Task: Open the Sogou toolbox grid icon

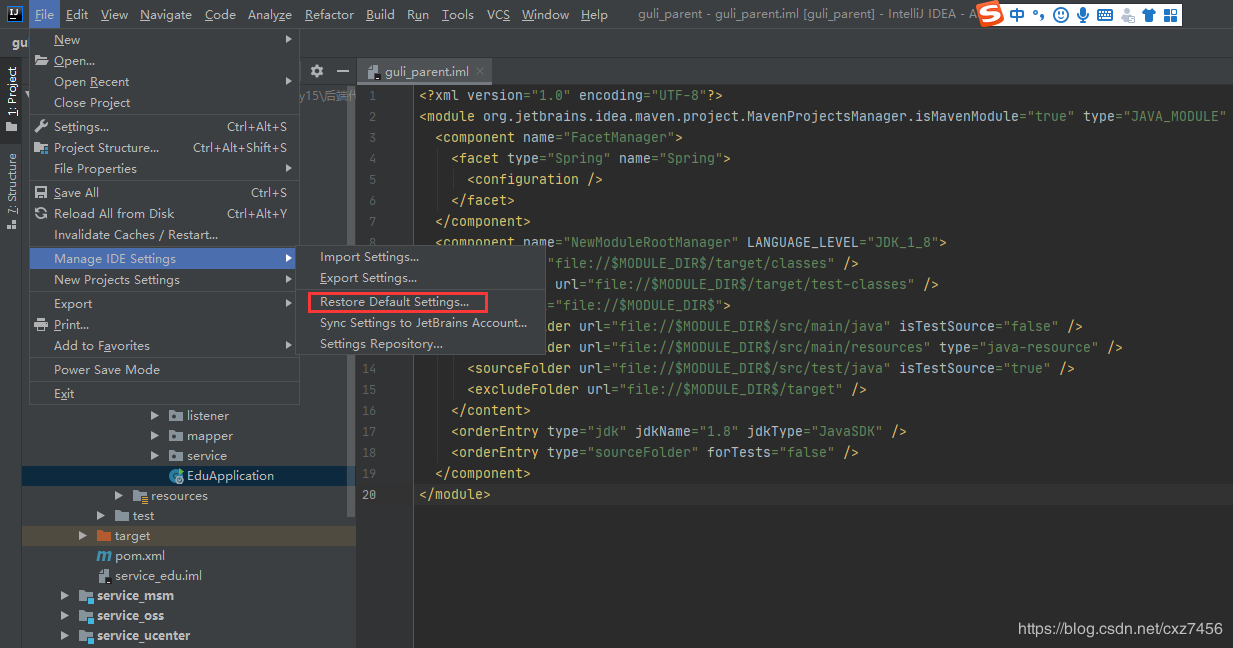Action: point(1169,15)
